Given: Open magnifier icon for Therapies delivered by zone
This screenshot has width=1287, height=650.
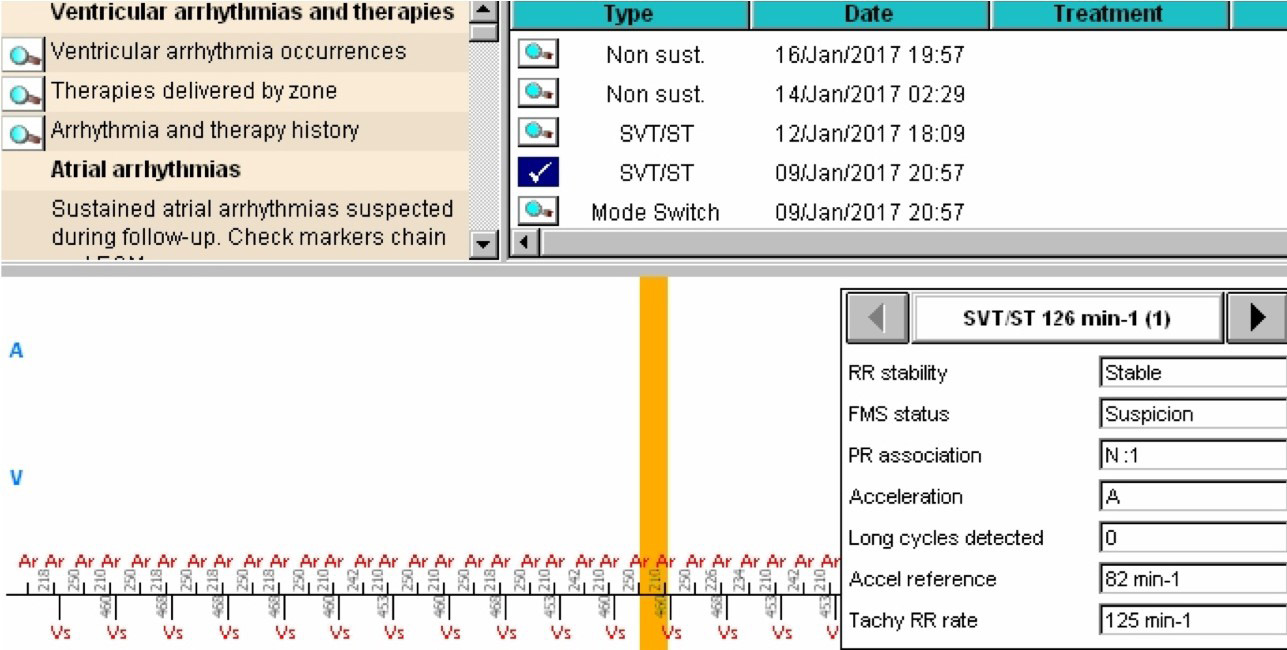Looking at the screenshot, I should click(x=22, y=94).
